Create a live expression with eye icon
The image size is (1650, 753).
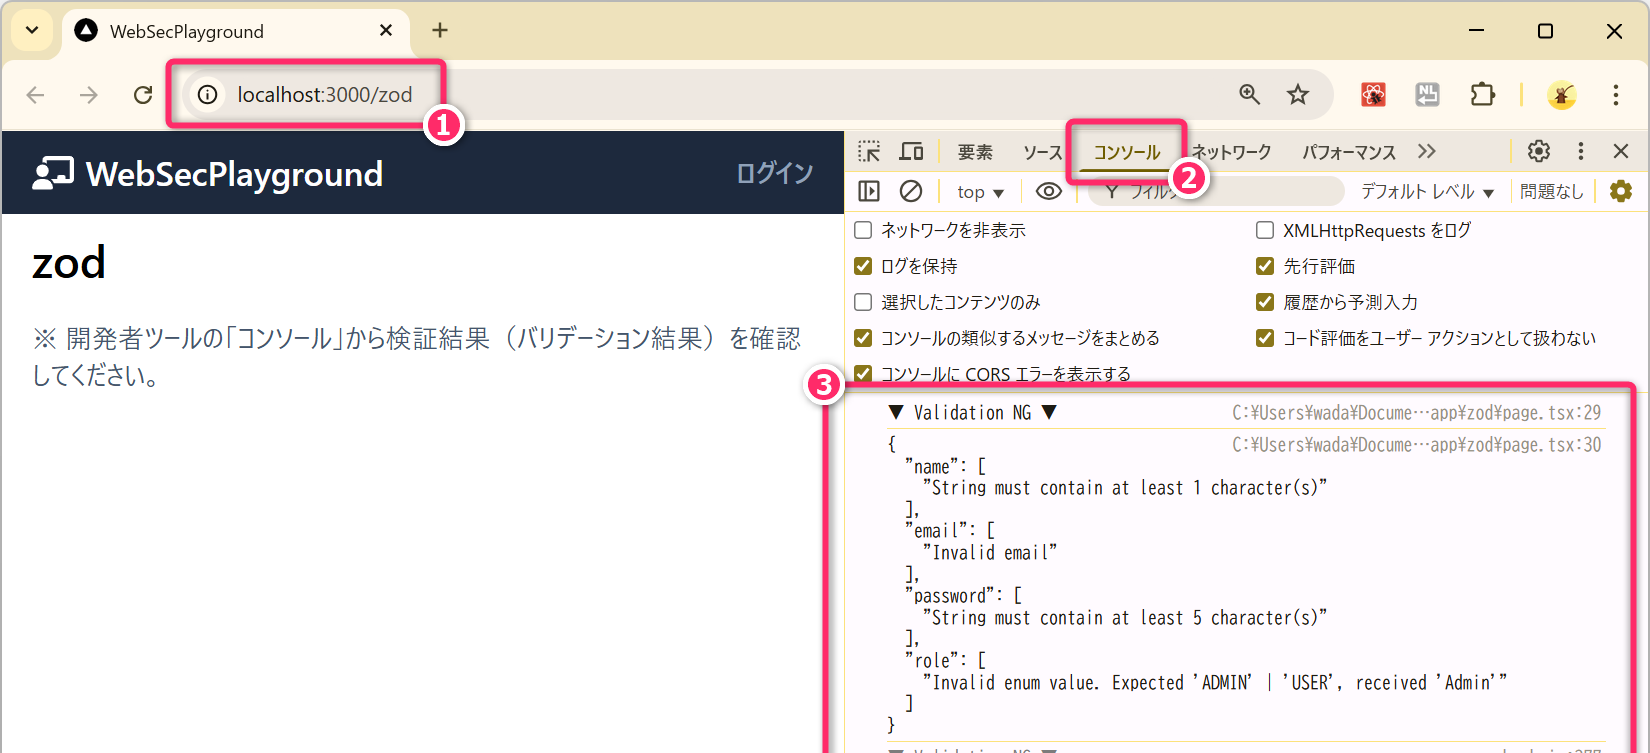pyautogui.click(x=1048, y=191)
